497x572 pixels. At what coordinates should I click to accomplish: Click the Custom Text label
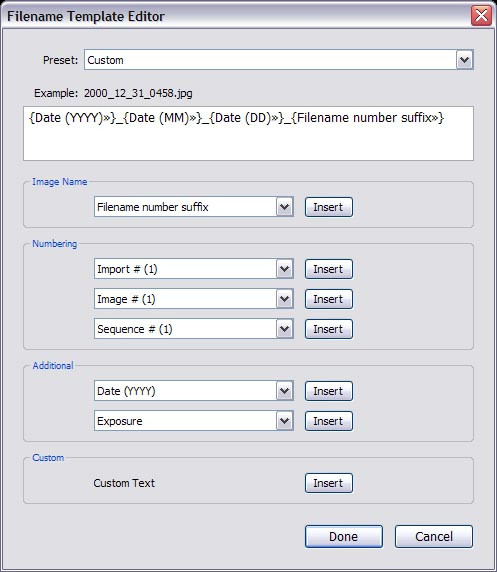[x=124, y=483]
